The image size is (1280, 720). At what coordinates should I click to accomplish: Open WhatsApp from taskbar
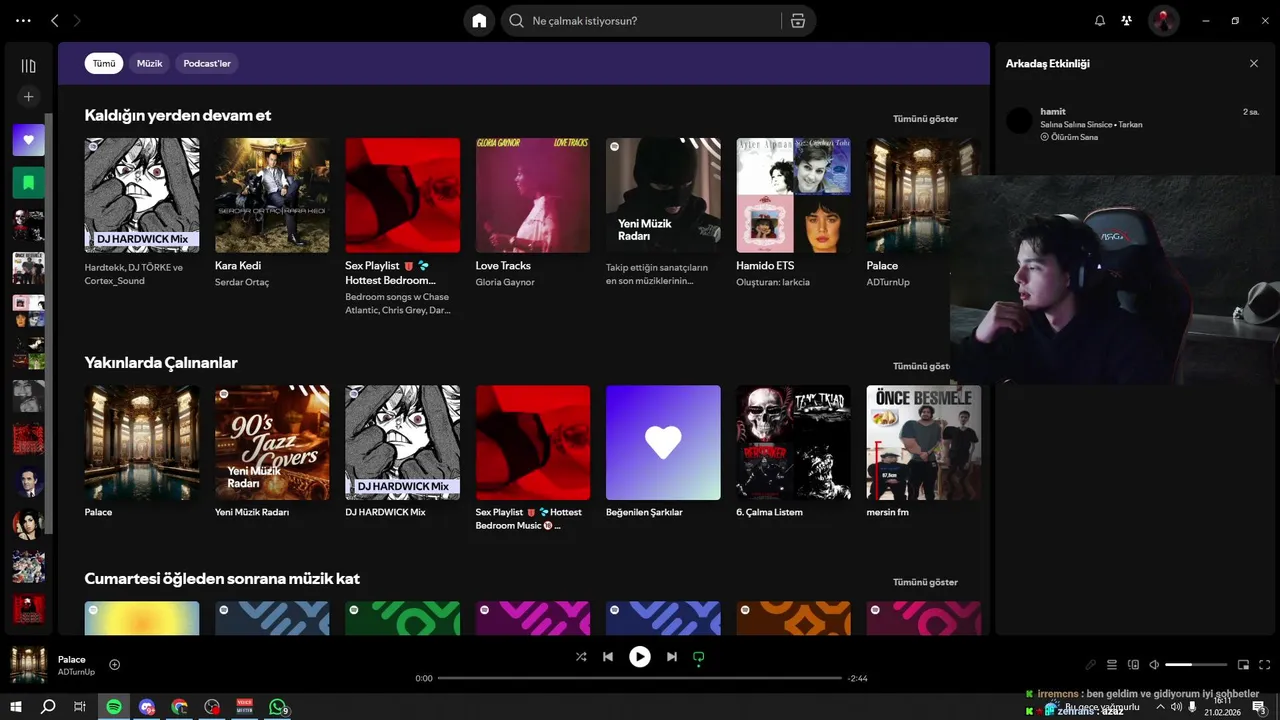coord(278,707)
